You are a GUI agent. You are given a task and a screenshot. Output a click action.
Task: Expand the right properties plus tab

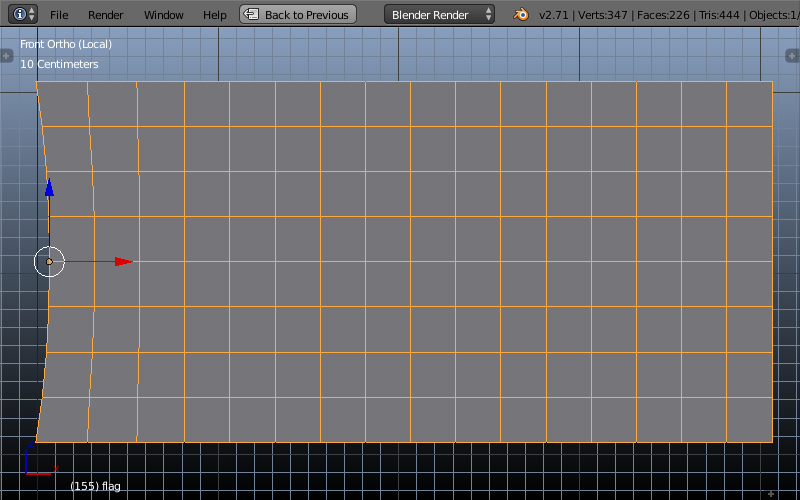point(793,56)
